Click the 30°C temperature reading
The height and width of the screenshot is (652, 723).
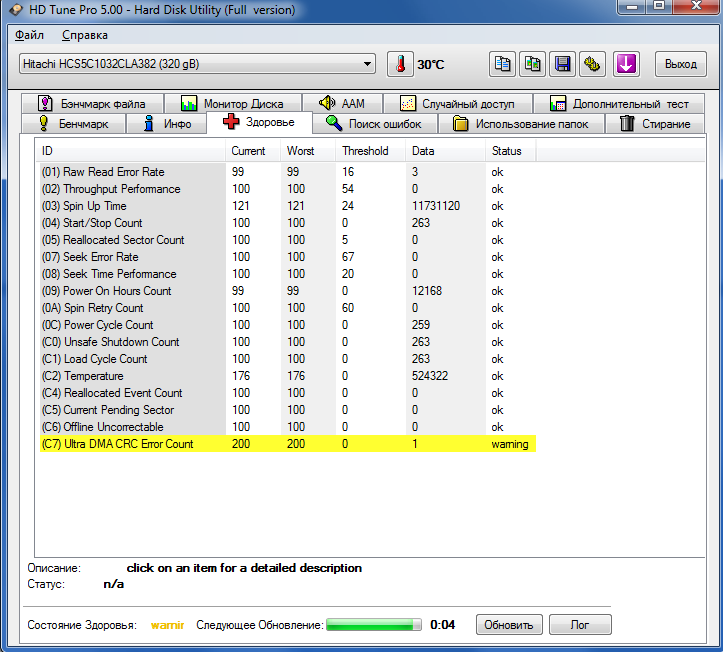point(431,65)
